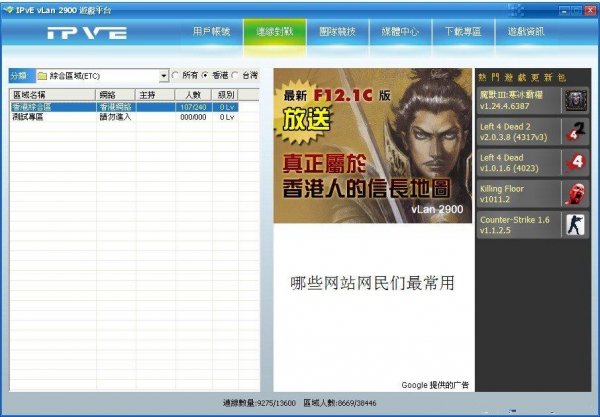This screenshot has height=417, width=600.
Task: Click the Left 4 Dead 2 v2.0.3.8 label
Action: (x=514, y=132)
